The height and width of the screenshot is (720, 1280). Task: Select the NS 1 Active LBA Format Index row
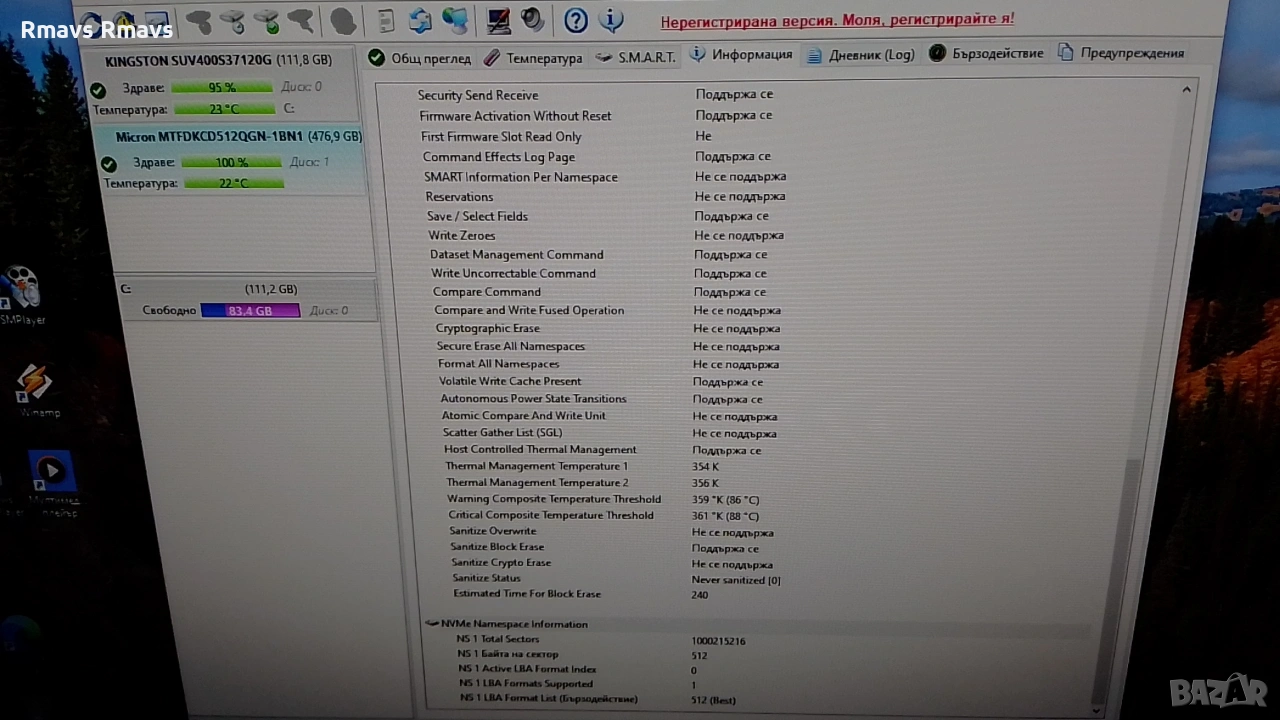point(578,670)
